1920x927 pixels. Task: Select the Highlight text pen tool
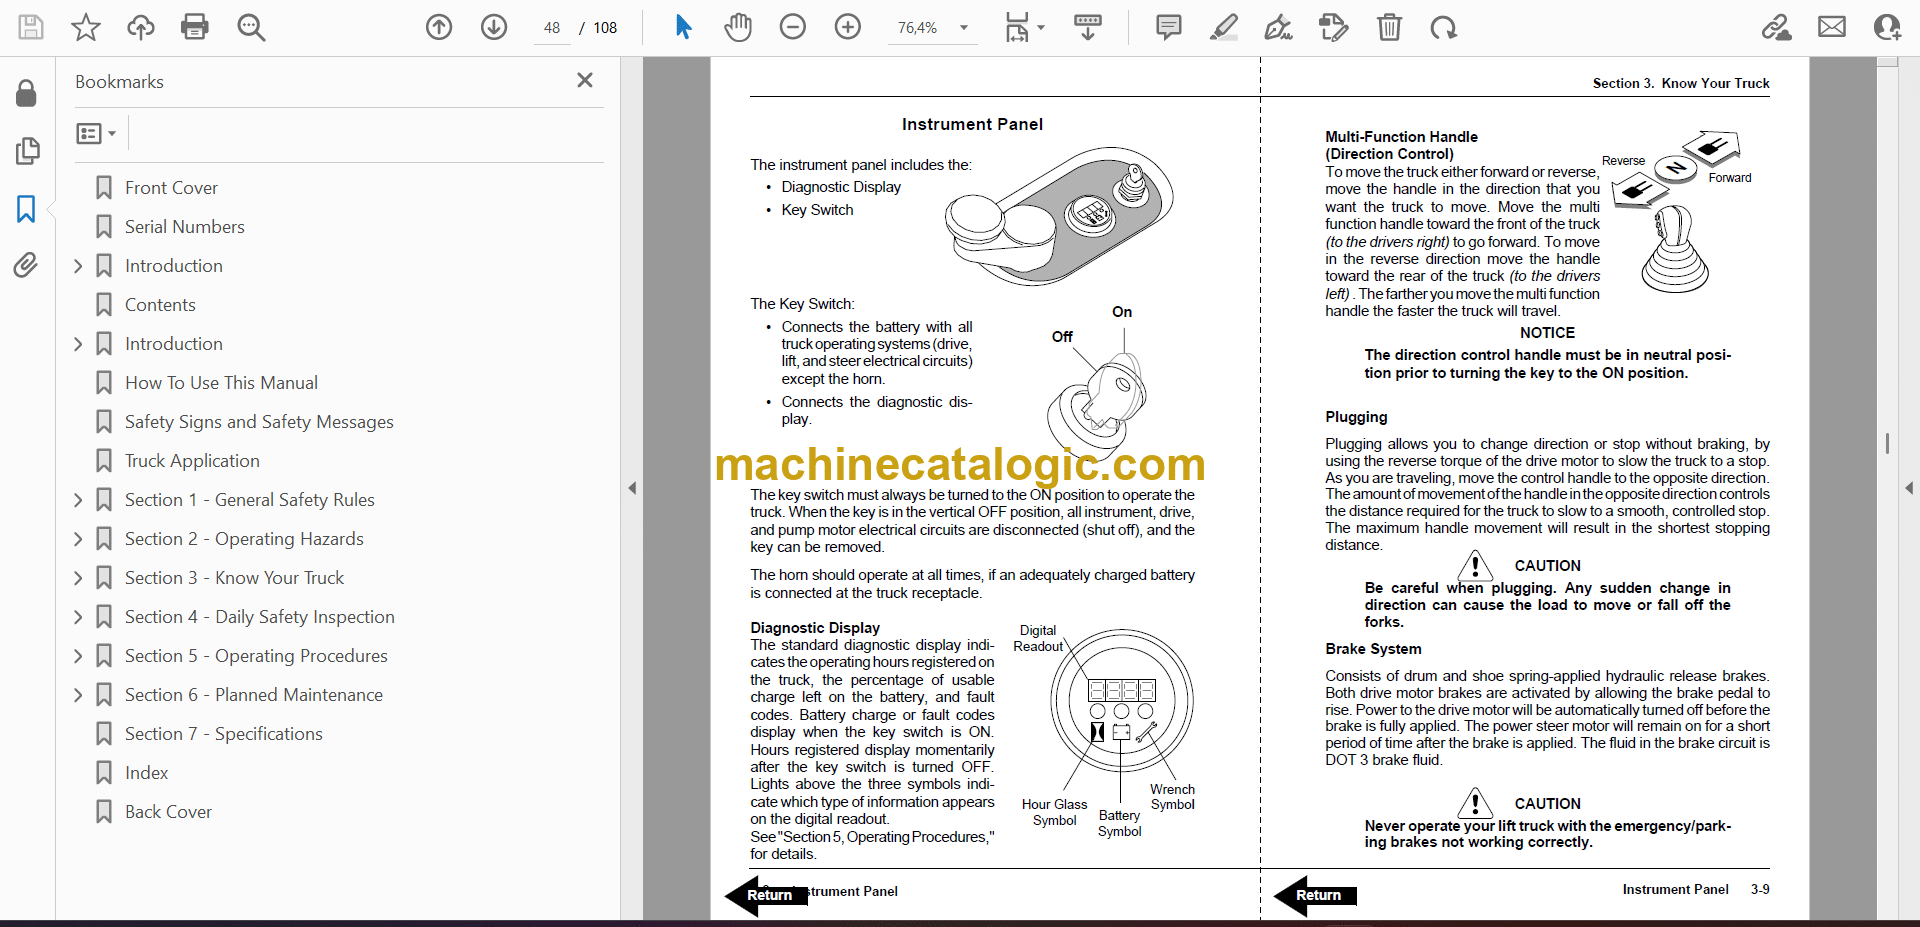(x=1223, y=27)
